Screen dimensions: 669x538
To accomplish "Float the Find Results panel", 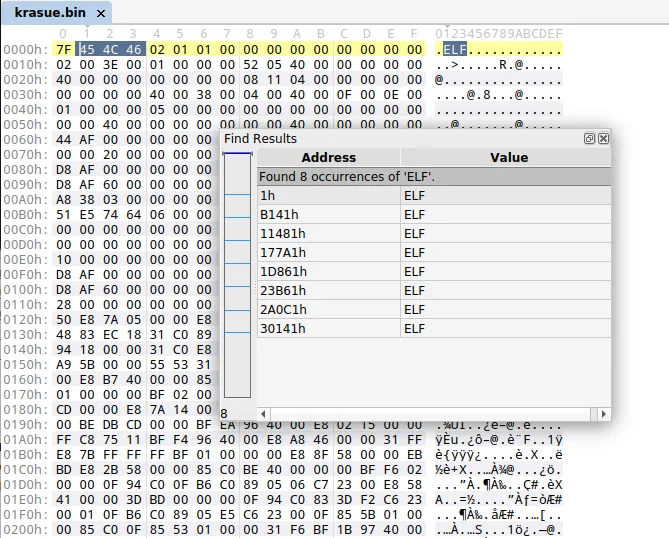I will click(x=589, y=138).
